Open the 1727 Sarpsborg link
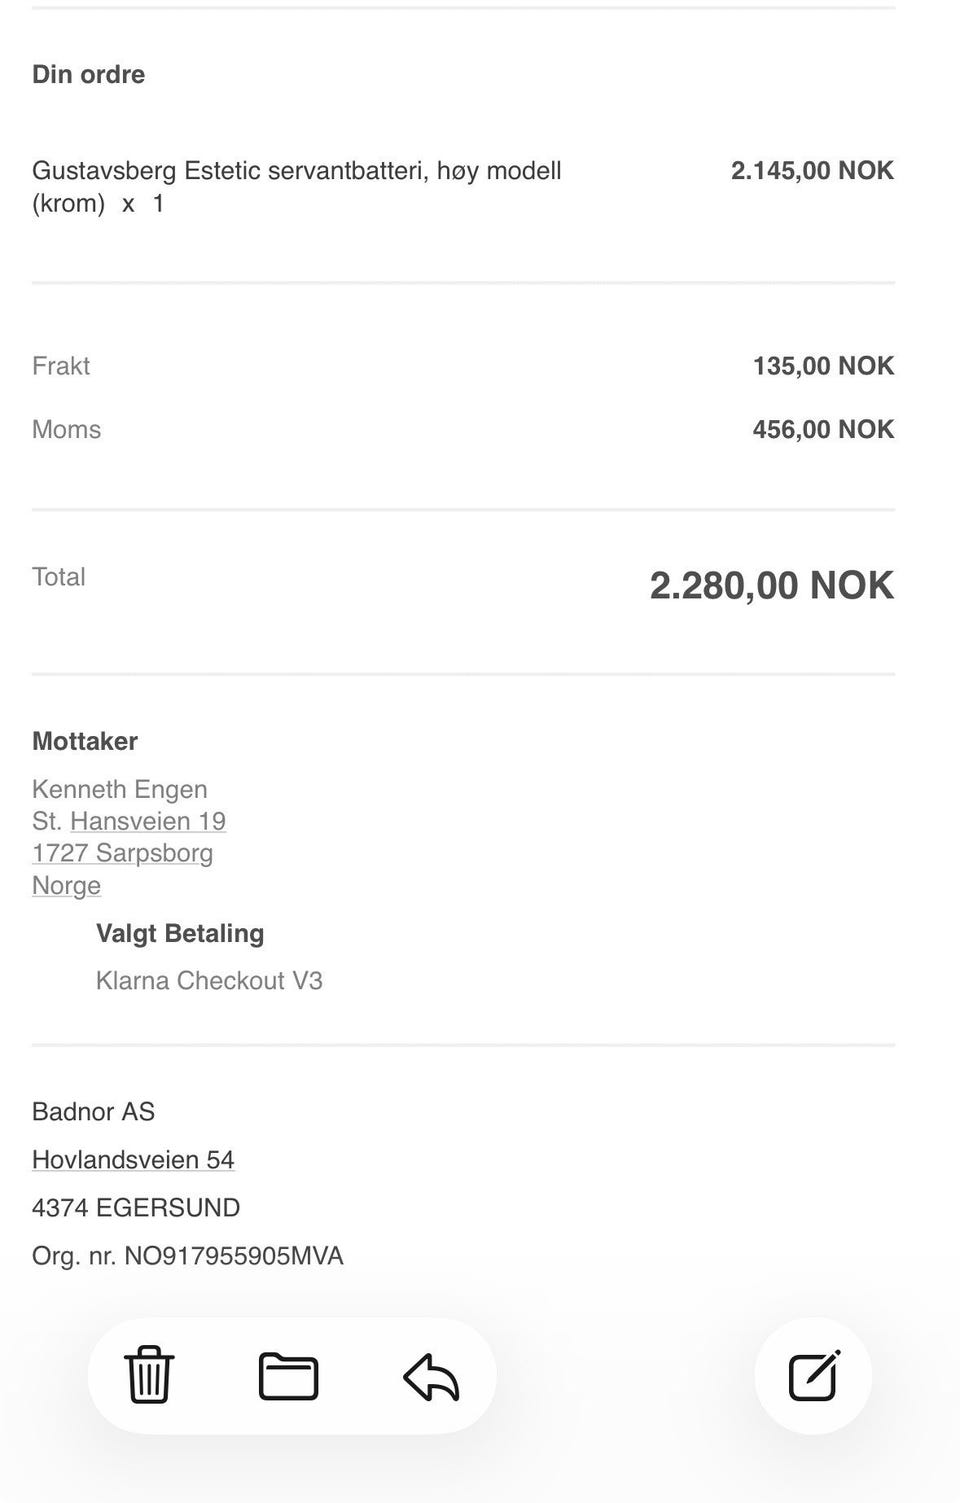Image resolution: width=960 pixels, height=1503 pixels. coord(122,853)
